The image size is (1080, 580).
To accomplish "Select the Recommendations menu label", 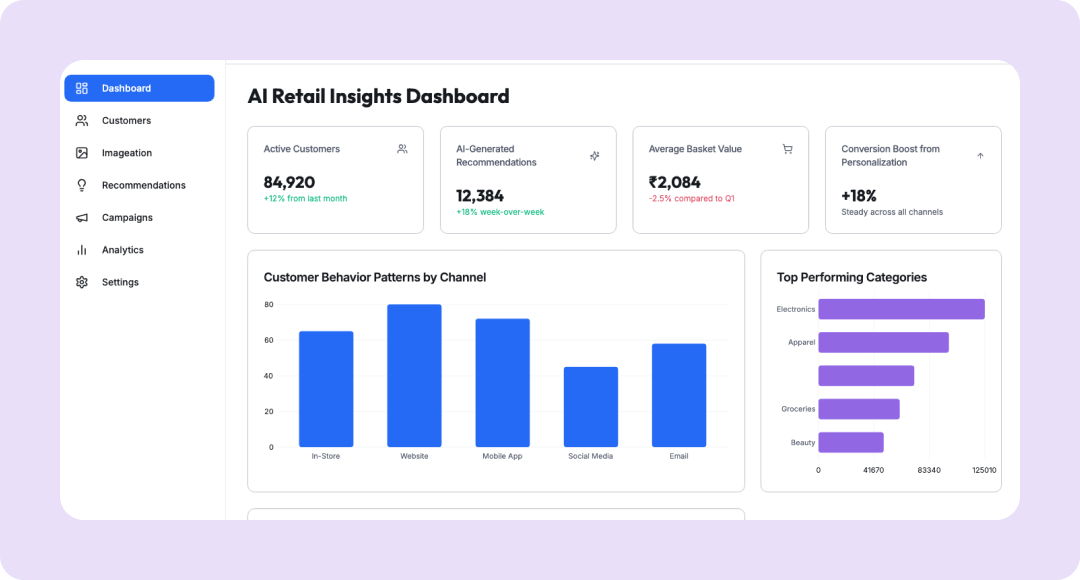I will click(144, 185).
